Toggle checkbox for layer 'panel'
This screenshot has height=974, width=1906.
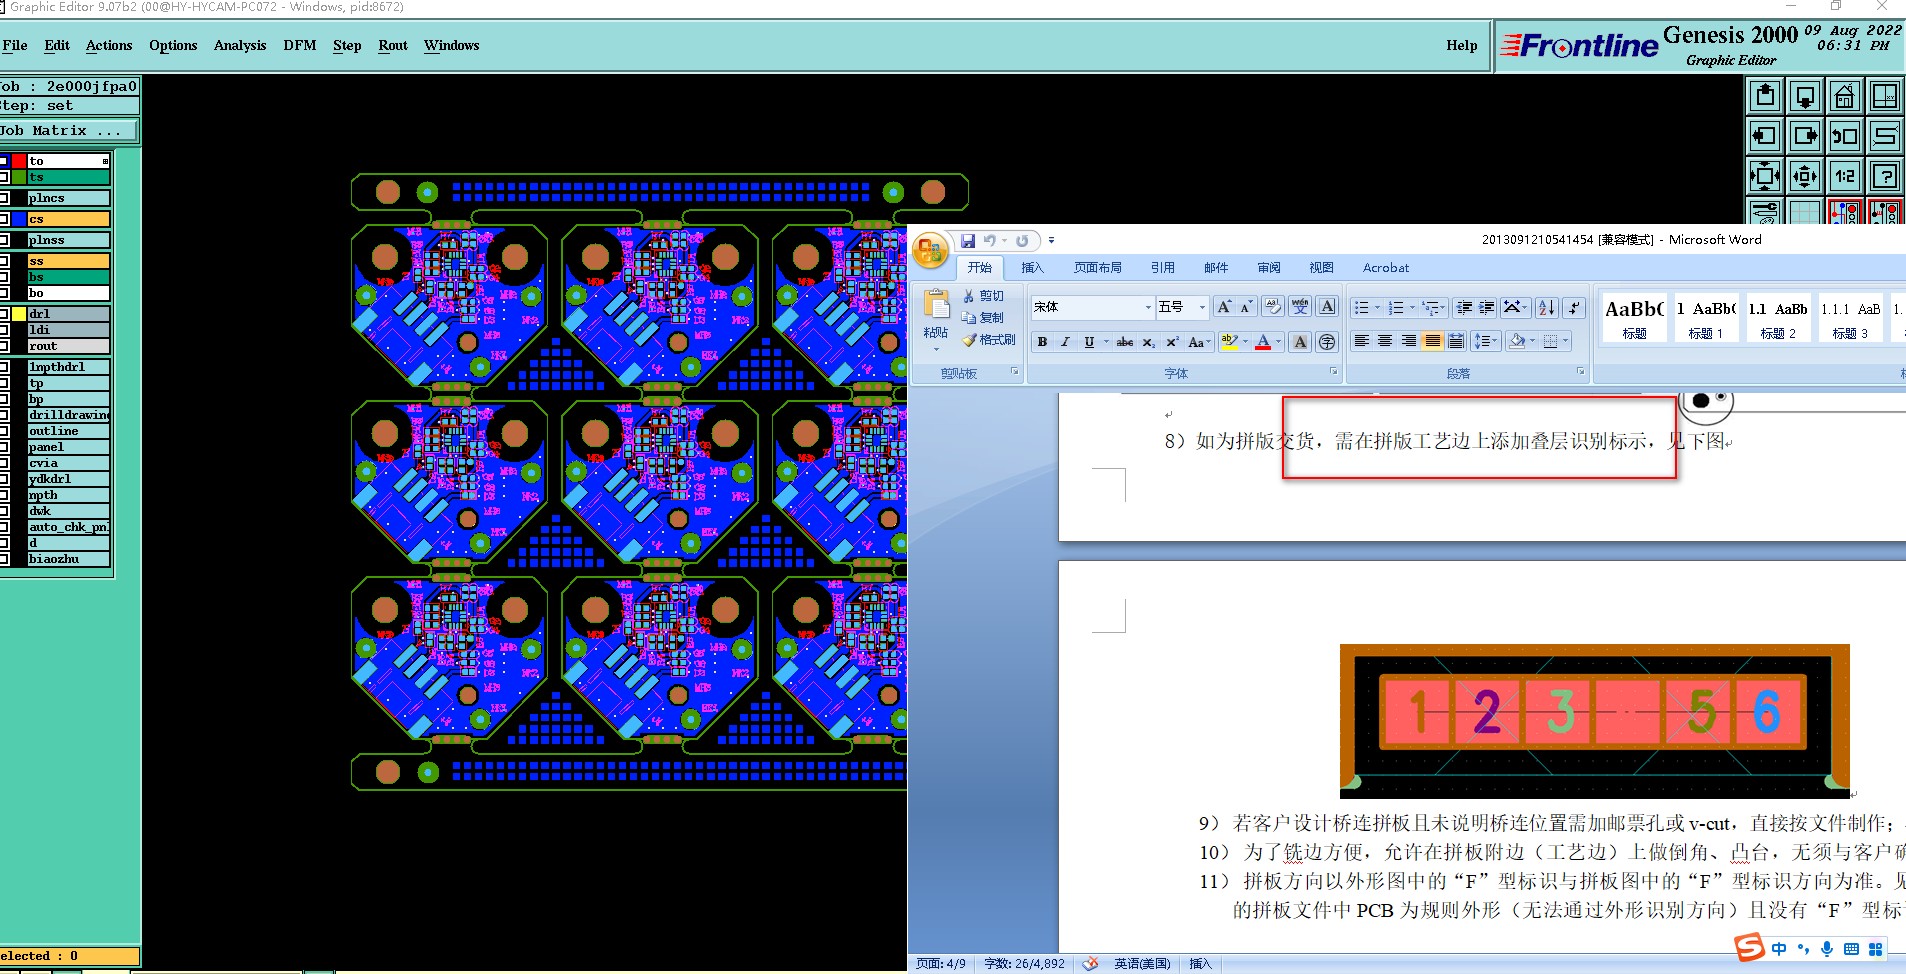[4, 447]
